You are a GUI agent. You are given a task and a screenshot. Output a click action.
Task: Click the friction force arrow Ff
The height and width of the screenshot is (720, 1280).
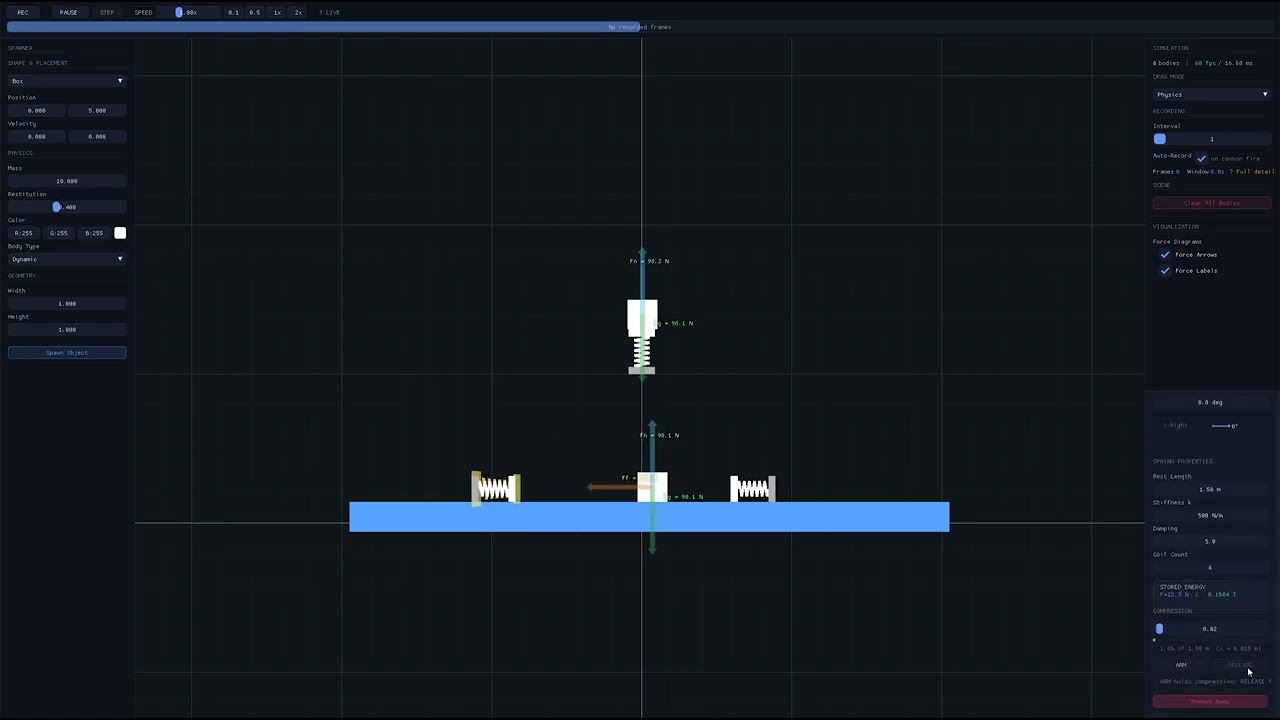pyautogui.click(x=612, y=487)
